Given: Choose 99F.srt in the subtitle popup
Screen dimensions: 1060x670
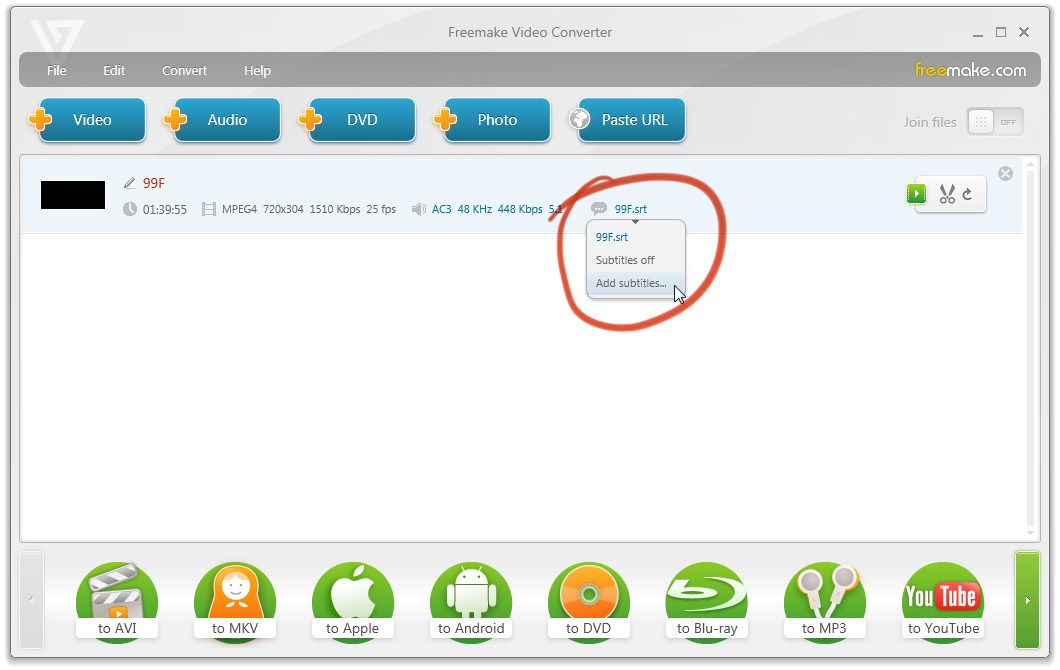Looking at the screenshot, I should 612,237.
